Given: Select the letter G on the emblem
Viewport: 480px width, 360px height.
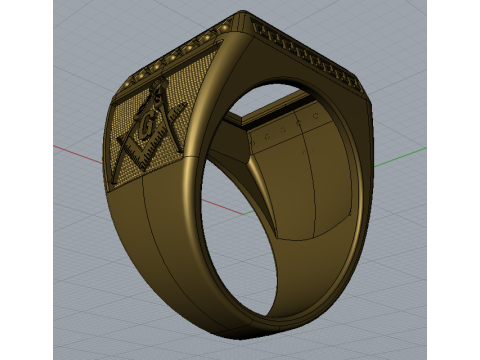Looking at the screenshot, I should pyautogui.click(x=146, y=126).
